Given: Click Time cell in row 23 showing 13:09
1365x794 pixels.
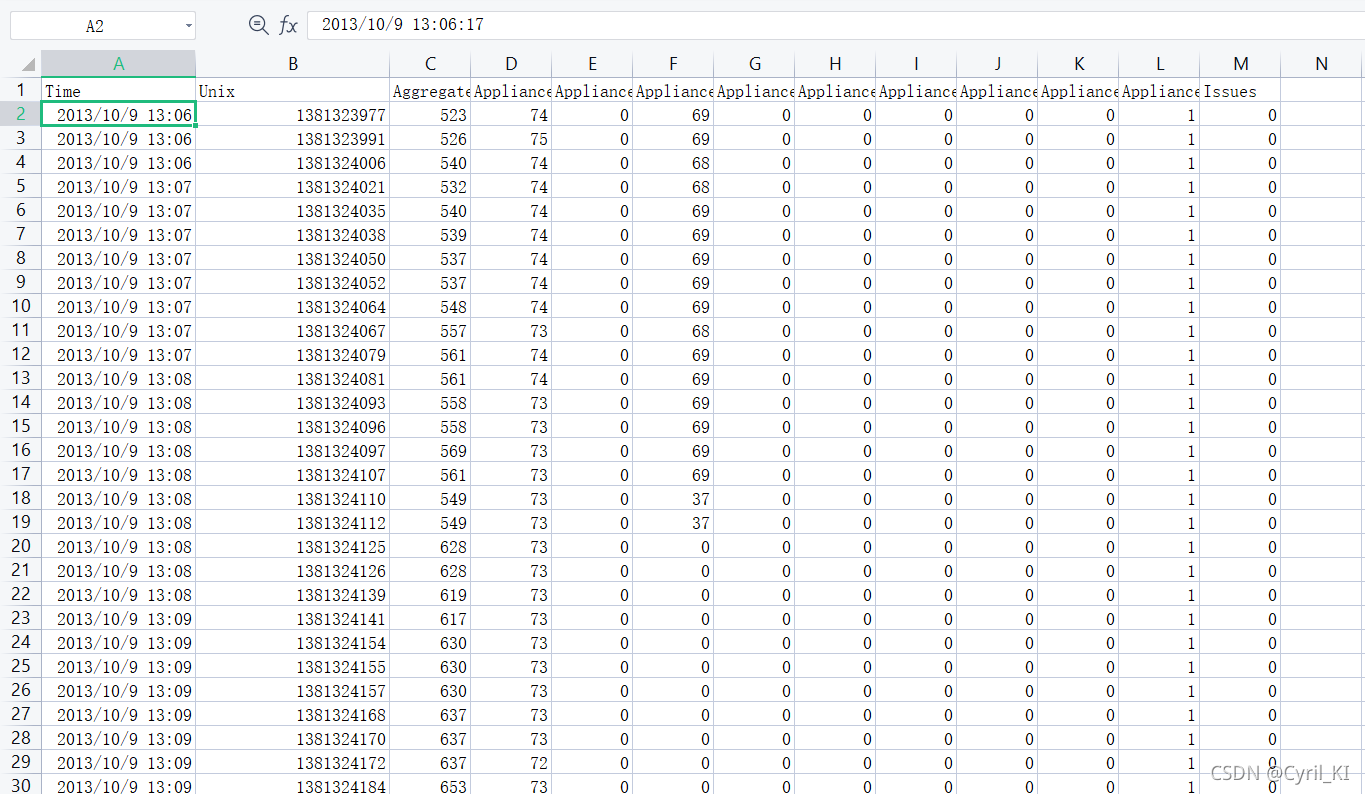Looking at the screenshot, I should tap(118, 619).
